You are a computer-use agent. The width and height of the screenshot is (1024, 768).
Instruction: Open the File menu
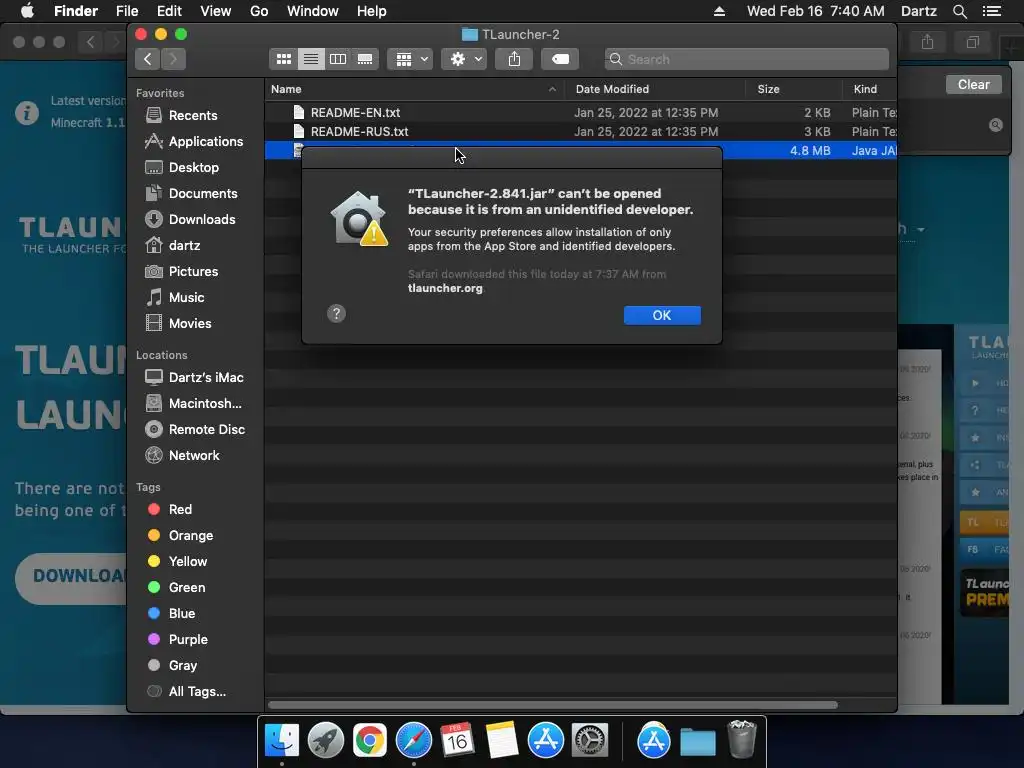coord(127,11)
